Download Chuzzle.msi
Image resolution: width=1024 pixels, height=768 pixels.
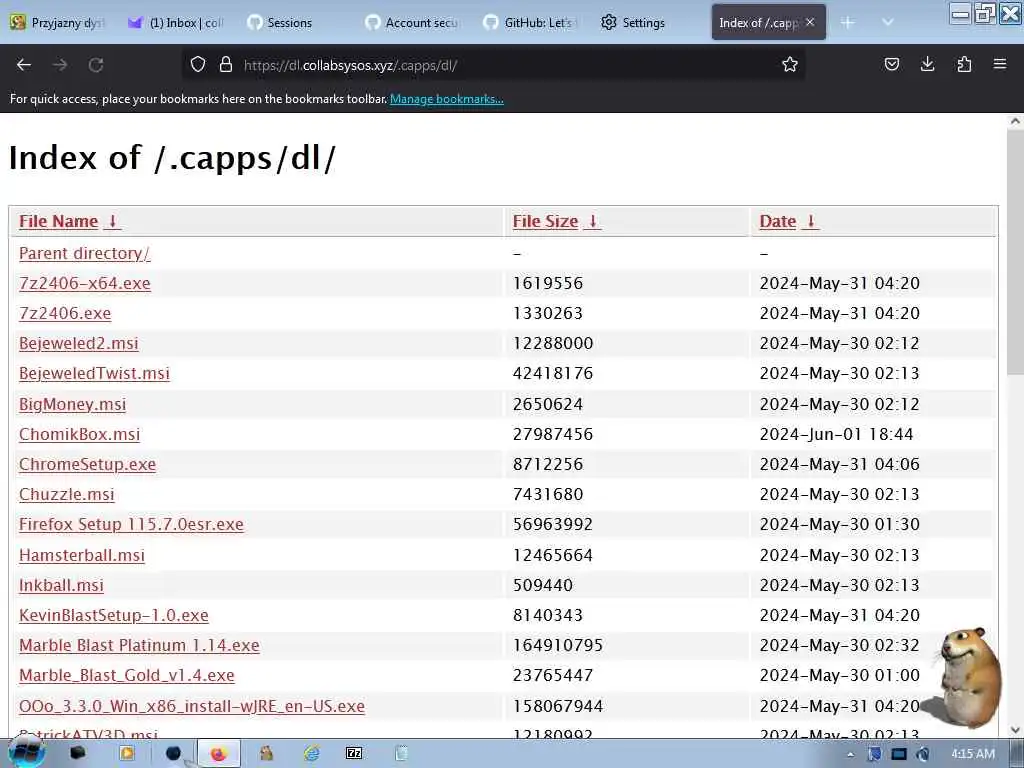[x=67, y=494]
